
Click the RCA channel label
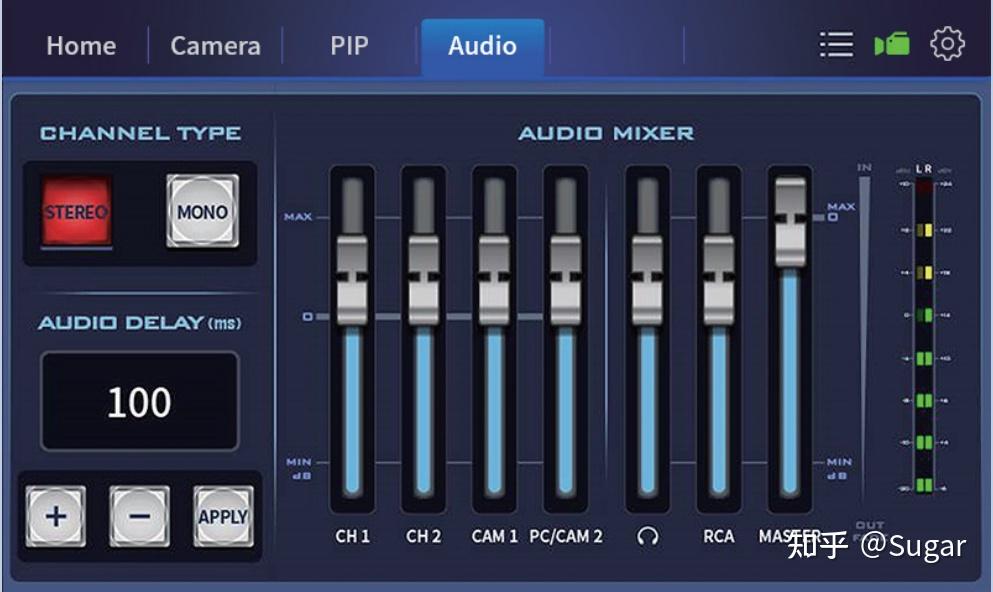(x=719, y=536)
